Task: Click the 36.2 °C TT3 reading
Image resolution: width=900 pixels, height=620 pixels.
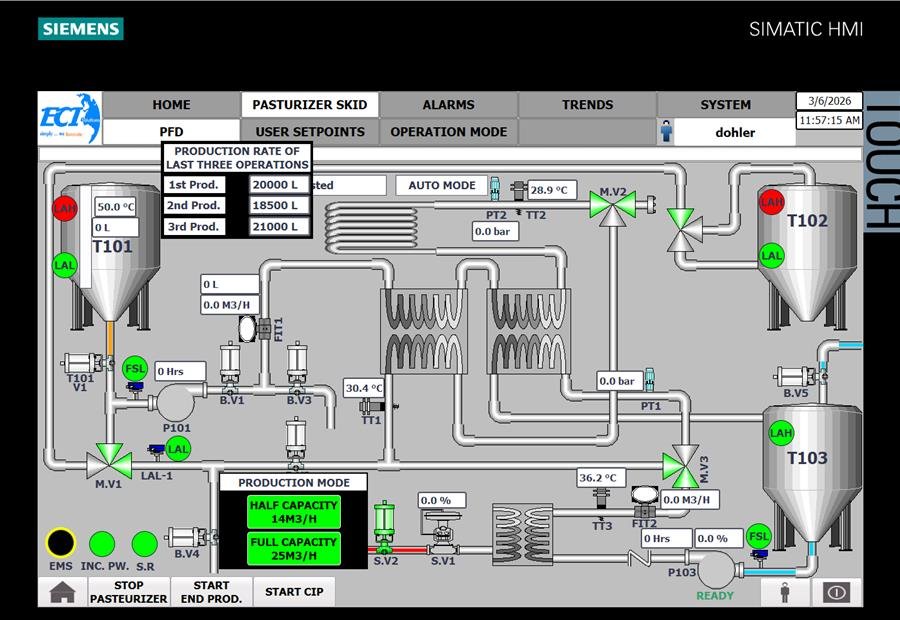Action: coord(600,478)
